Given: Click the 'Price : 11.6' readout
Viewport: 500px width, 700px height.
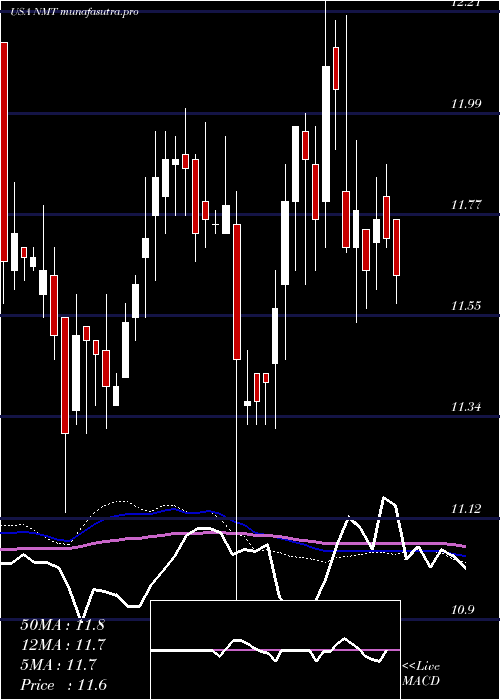Looking at the screenshot, I should [63, 685].
